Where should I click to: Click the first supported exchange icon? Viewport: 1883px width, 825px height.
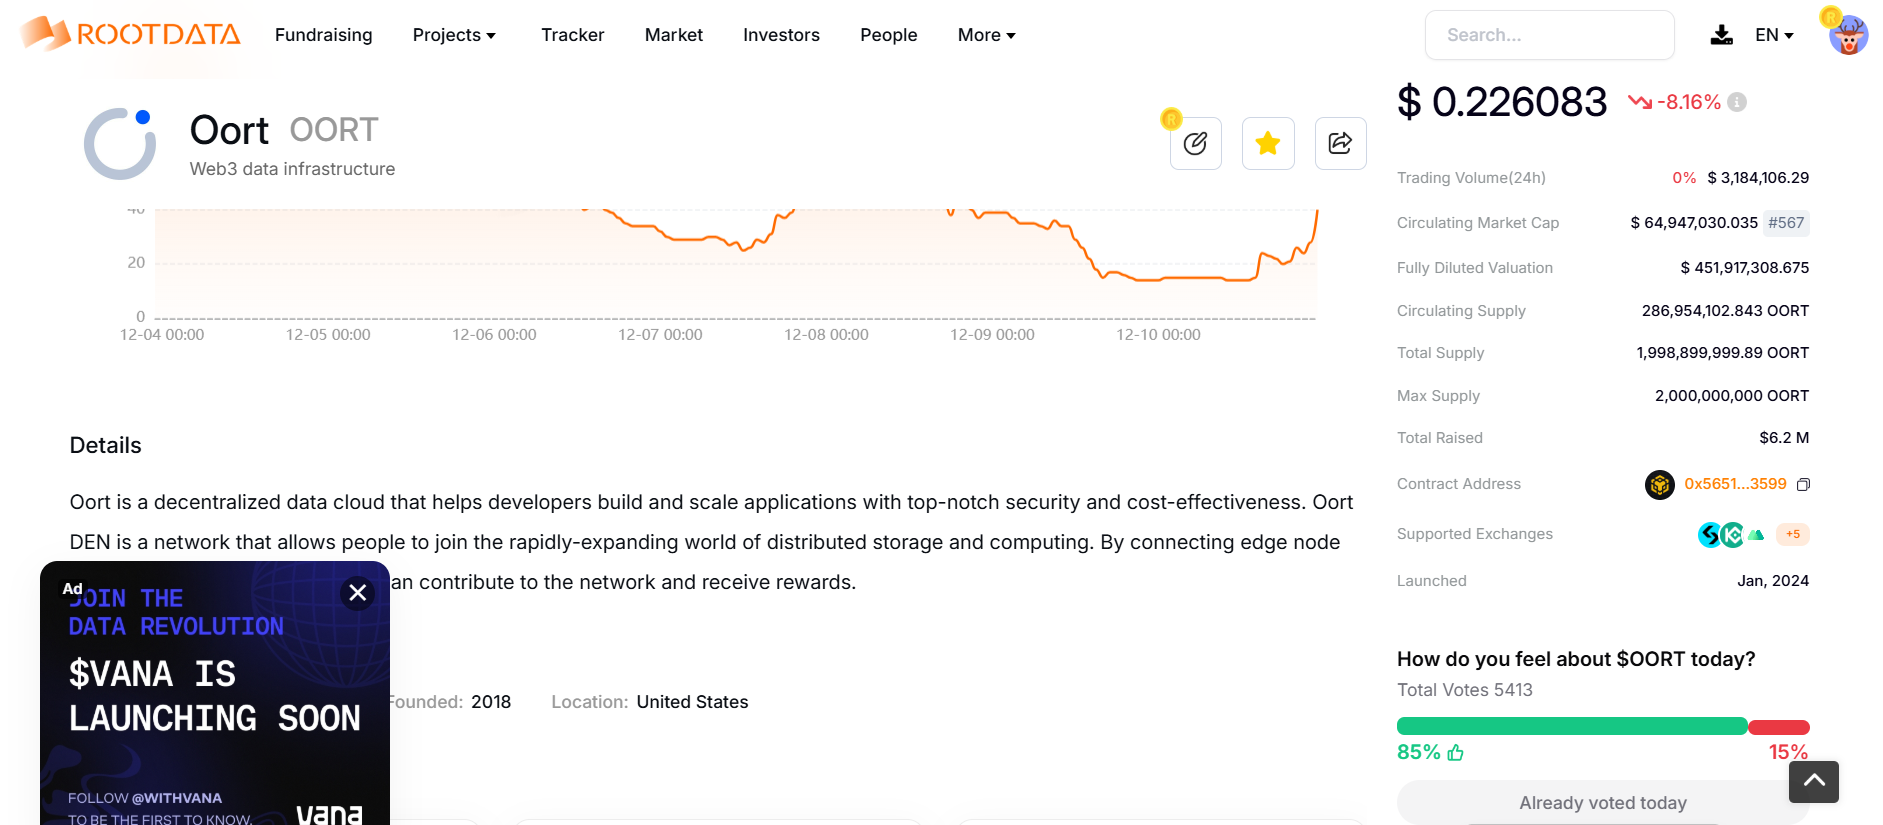tap(1709, 535)
